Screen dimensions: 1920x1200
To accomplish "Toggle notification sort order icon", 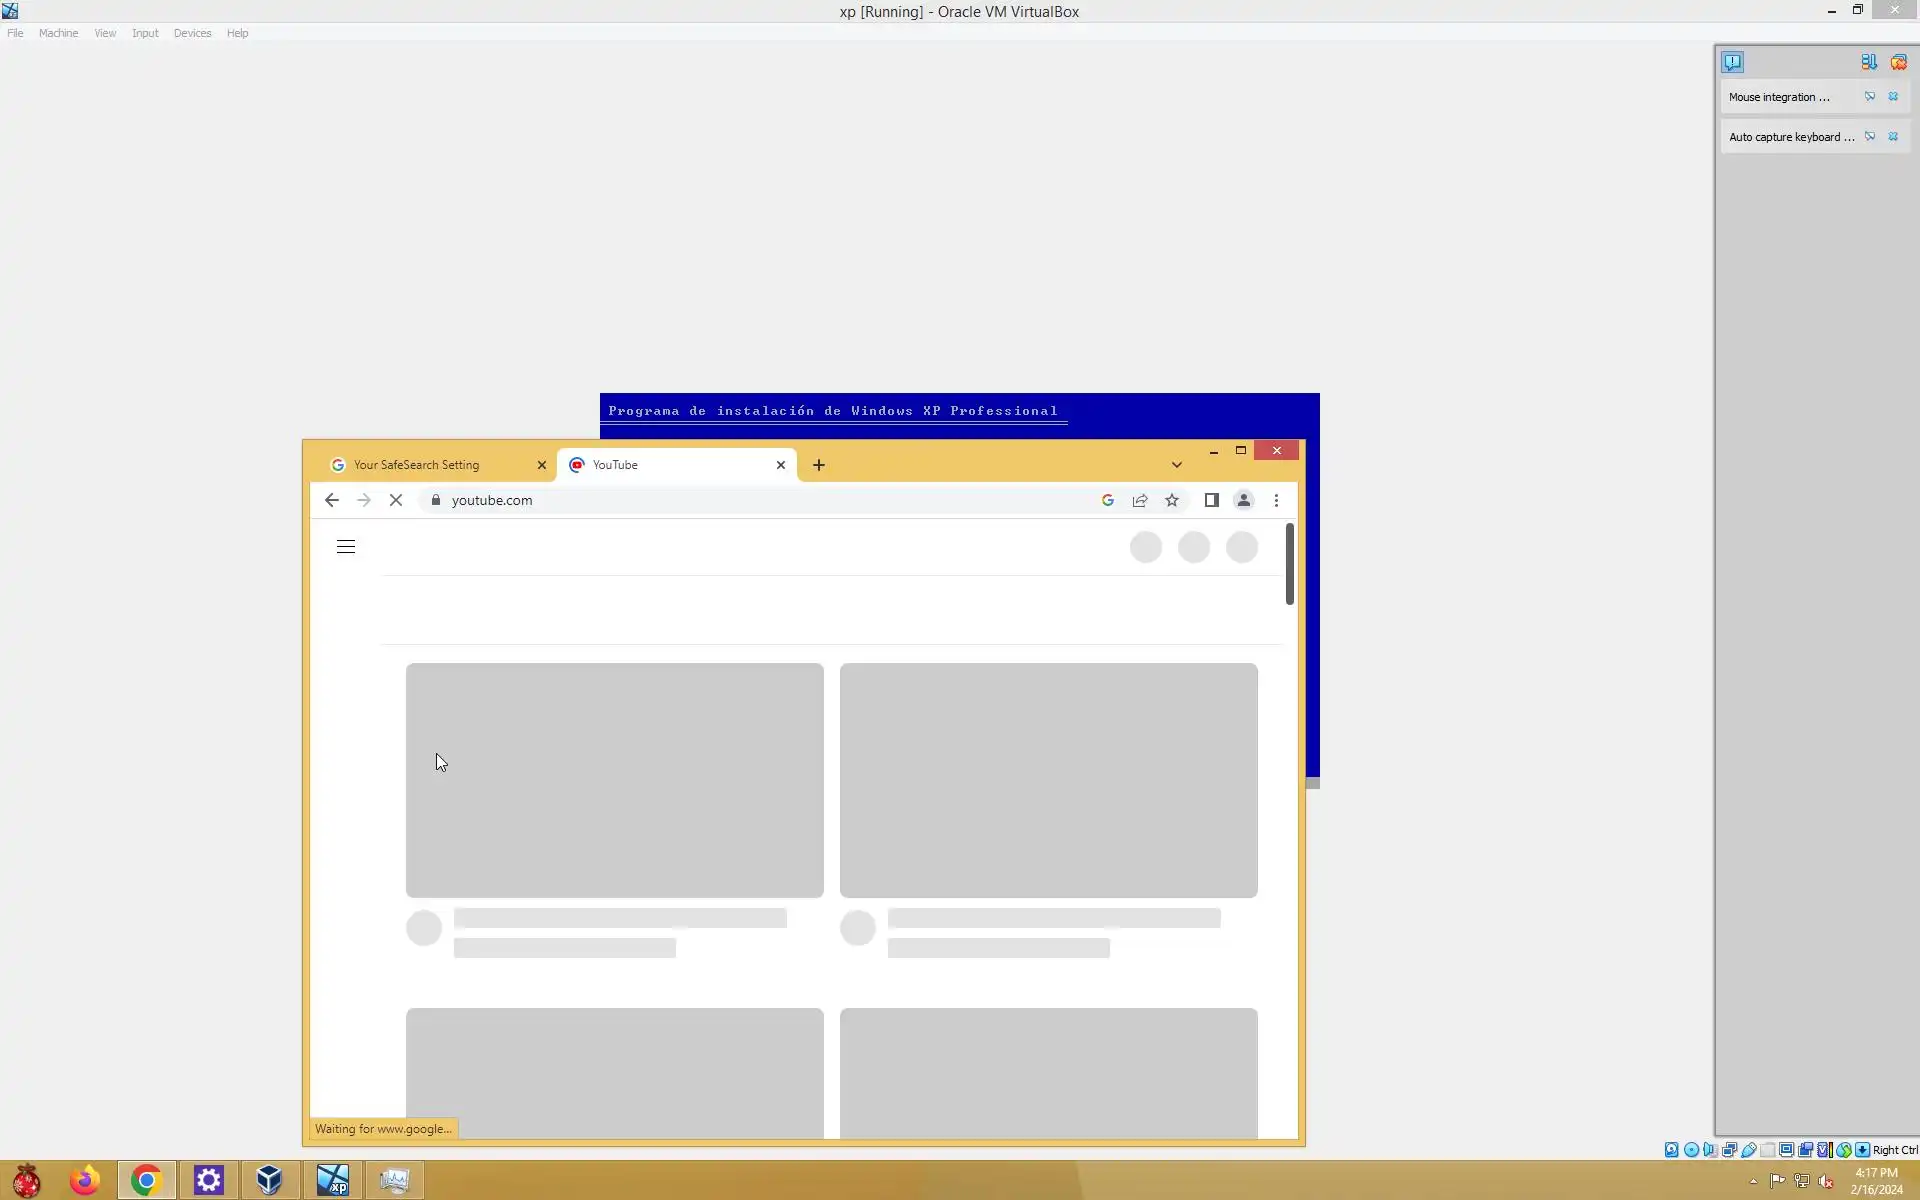I will tap(1868, 62).
